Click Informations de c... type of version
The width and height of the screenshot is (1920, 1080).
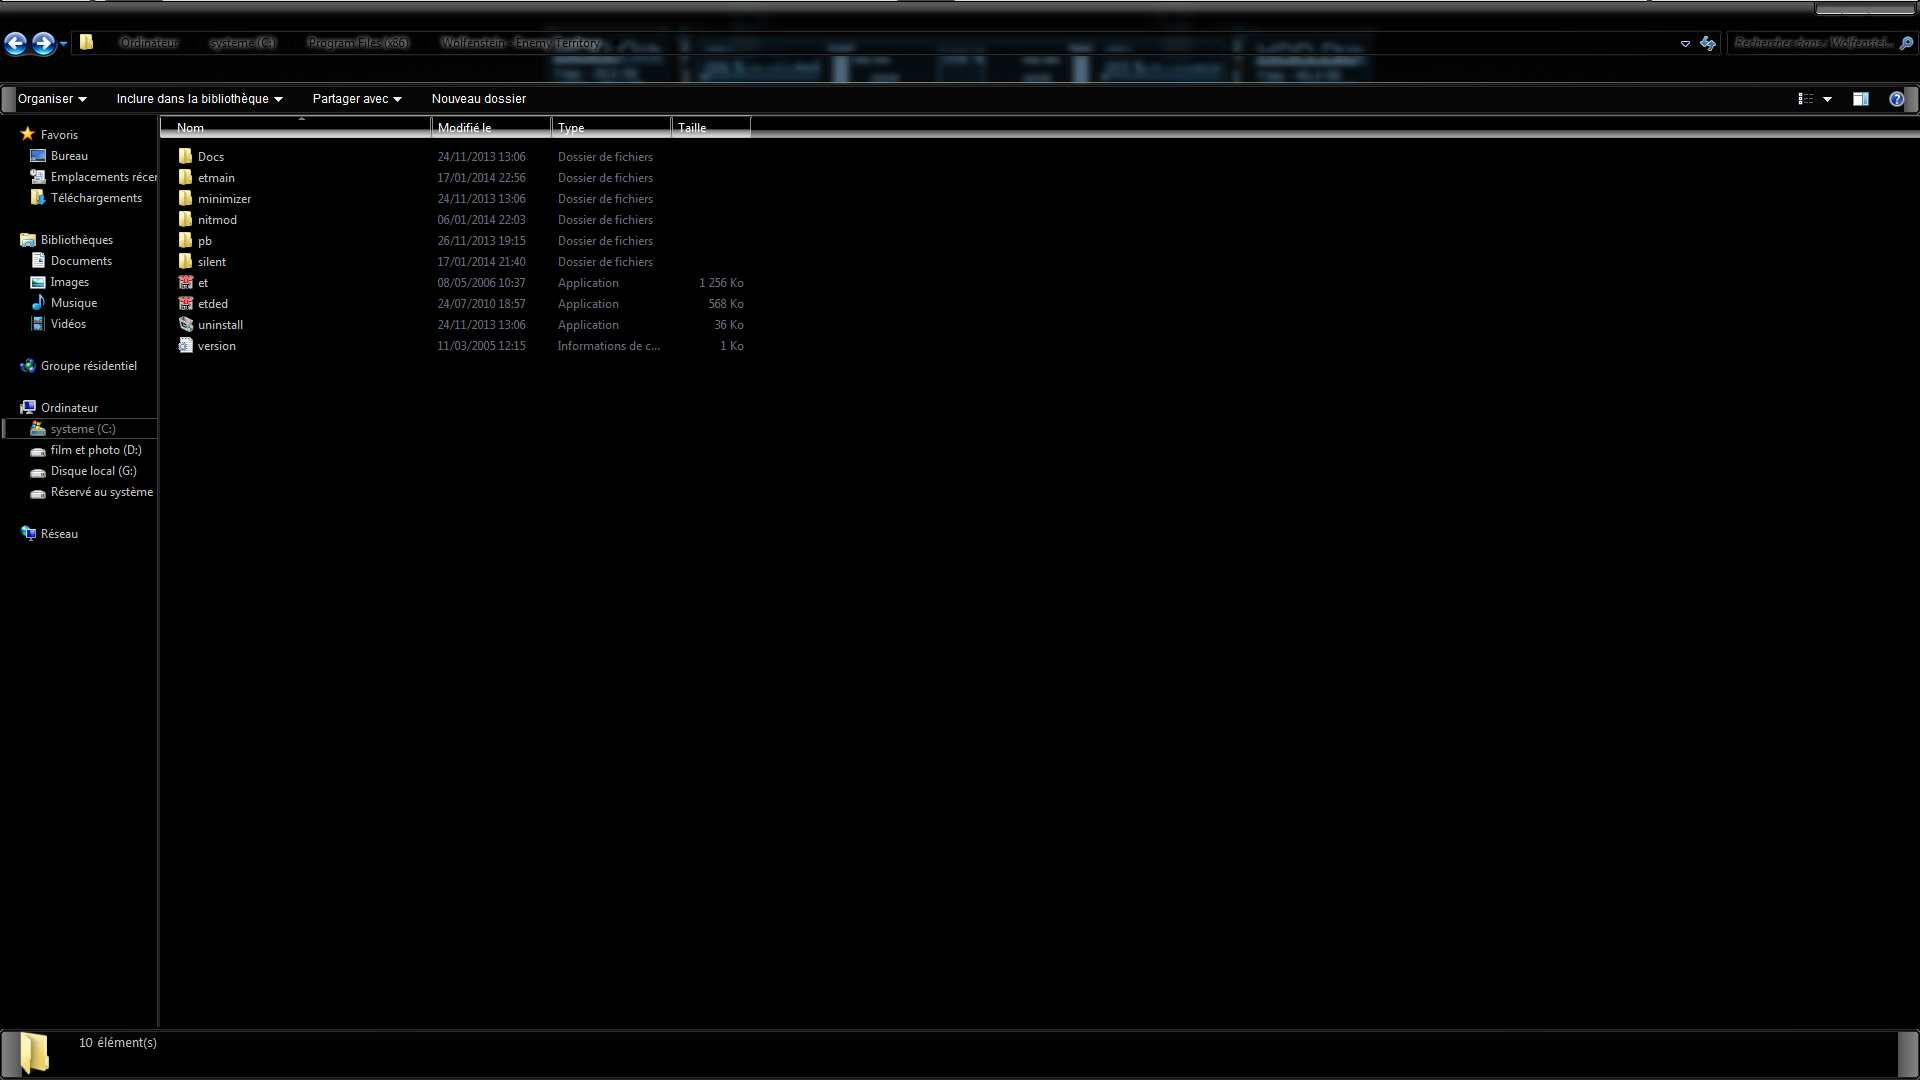[608, 346]
